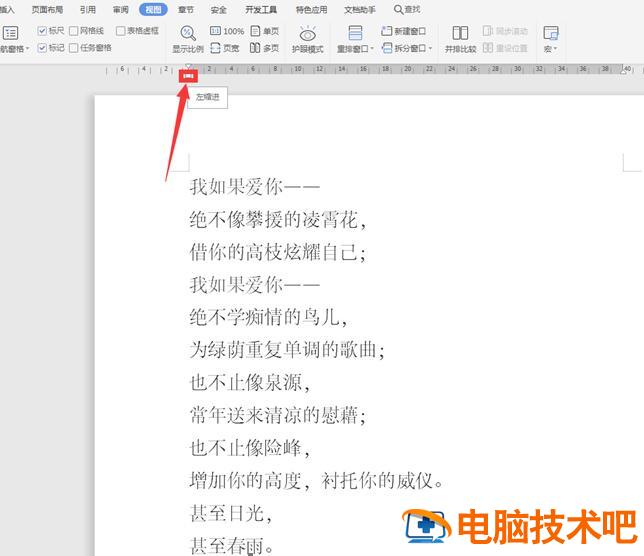Click on poem line 也不止像泉源
Viewport: 644px width, 556px height.
[x=250, y=382]
